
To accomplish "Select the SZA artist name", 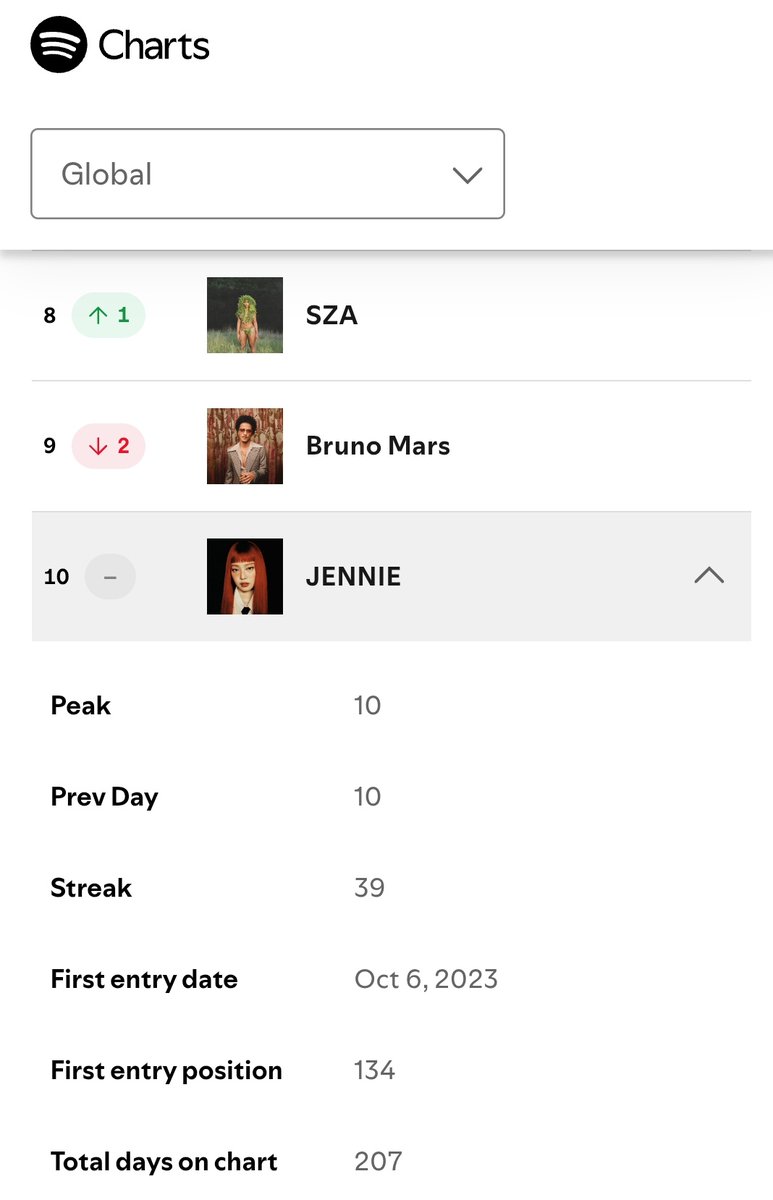I will pos(332,316).
